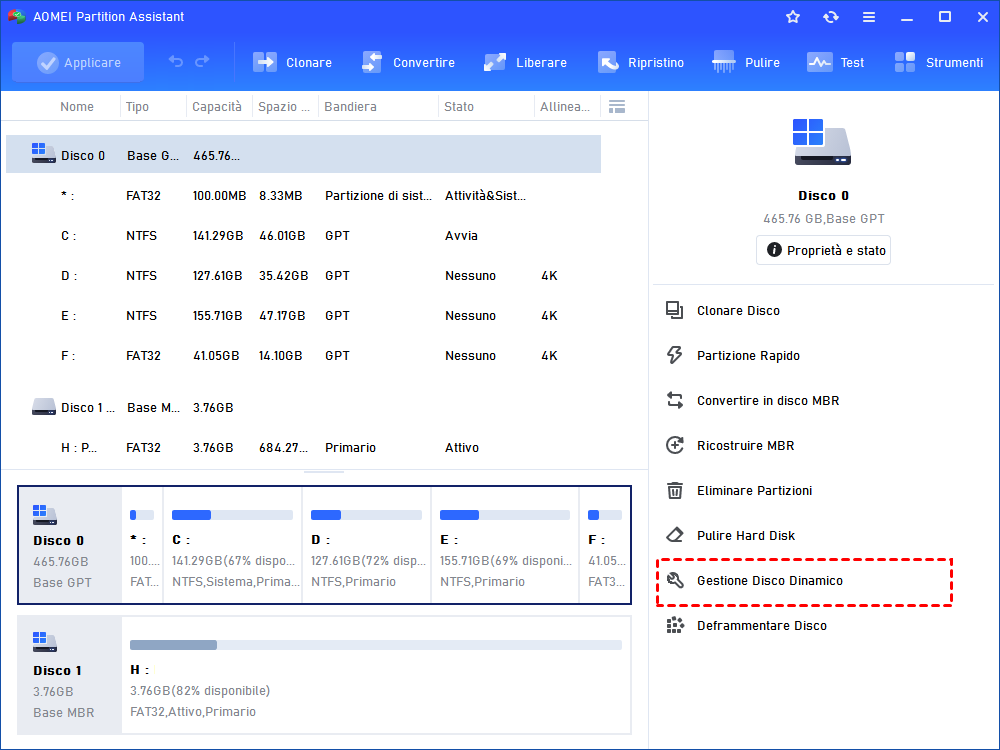Click the Ricostruire MBR icon
The height and width of the screenshot is (750, 1000).
[x=675, y=445]
